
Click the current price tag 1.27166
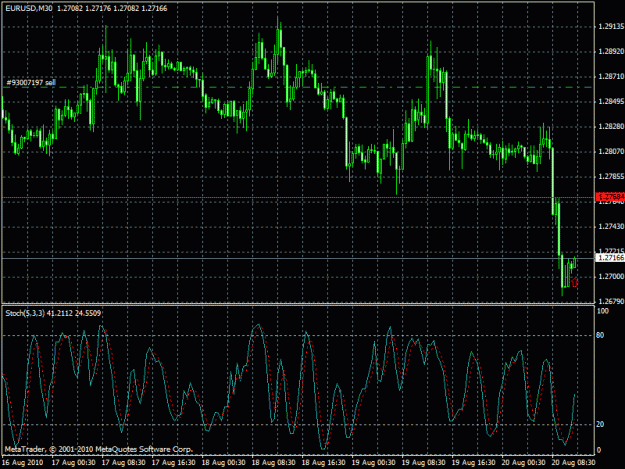pos(610,258)
